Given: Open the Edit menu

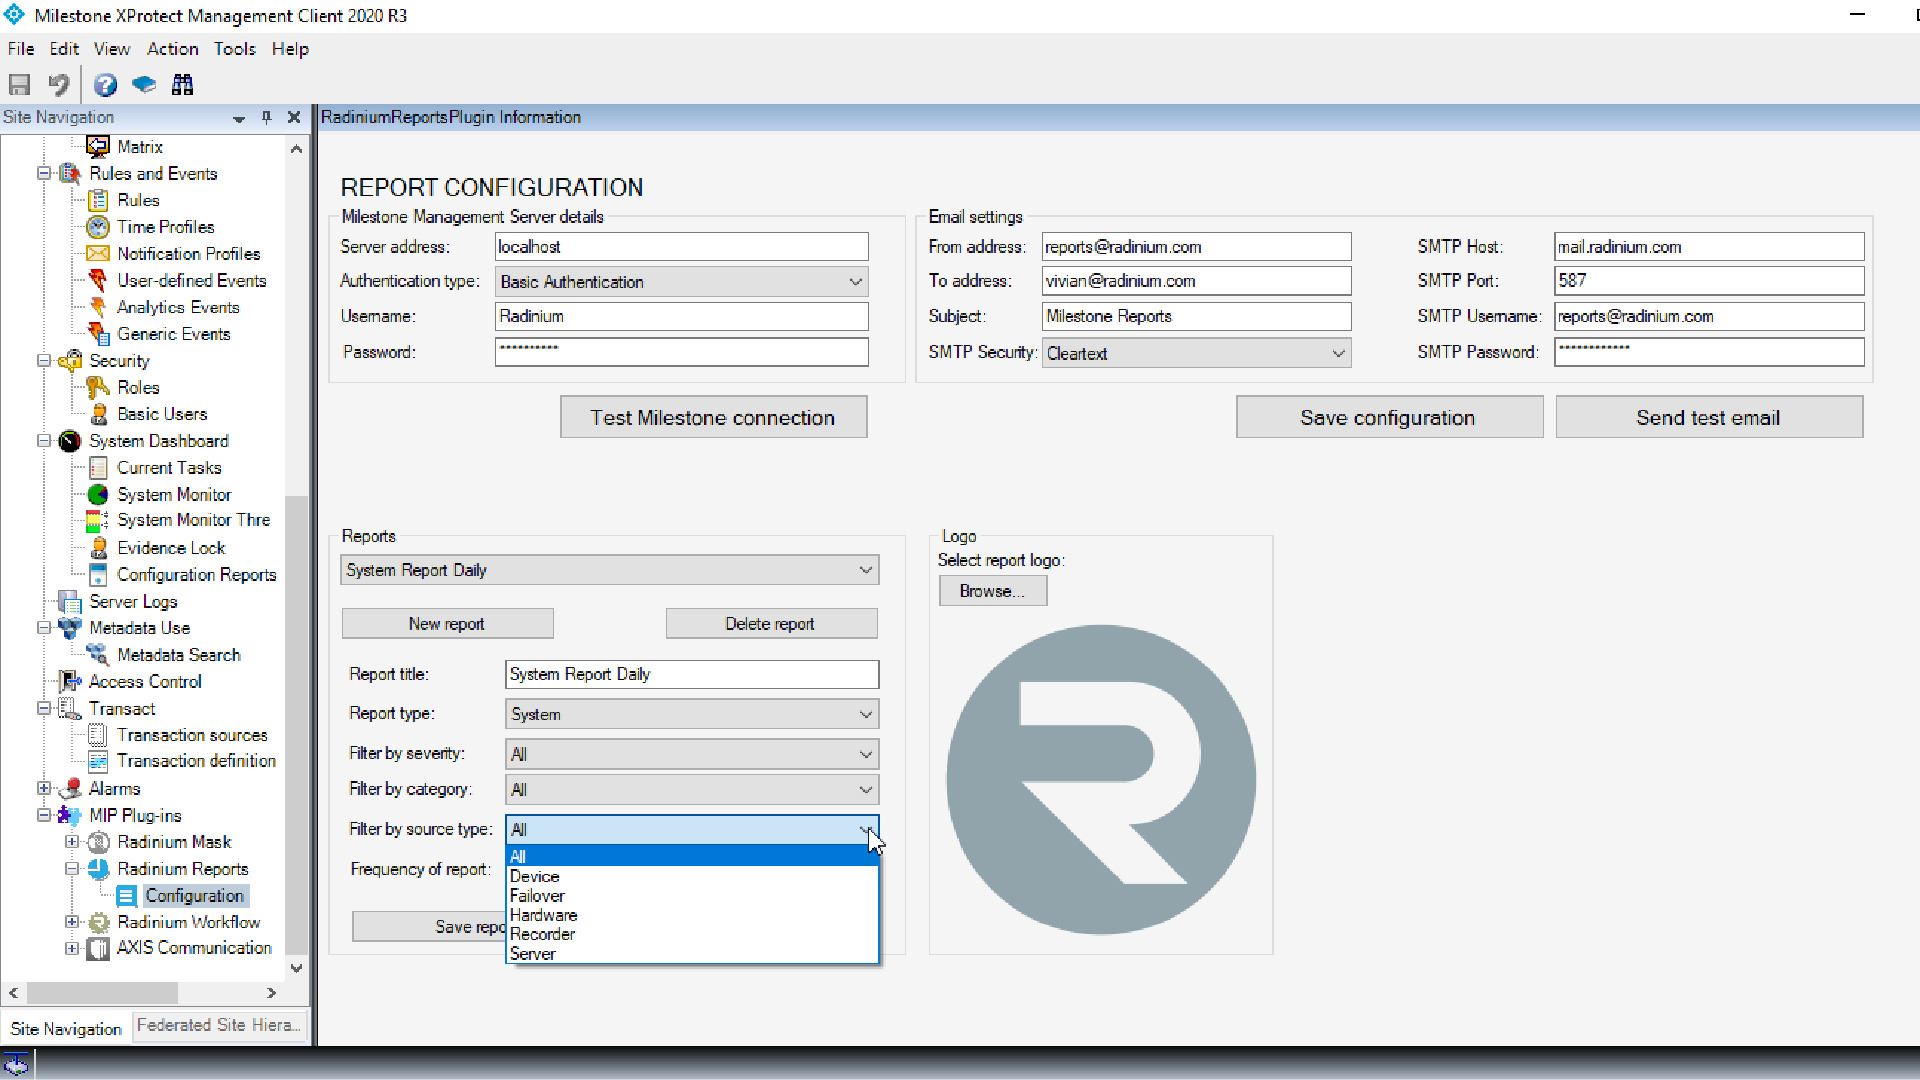Looking at the screenshot, I should (64, 49).
